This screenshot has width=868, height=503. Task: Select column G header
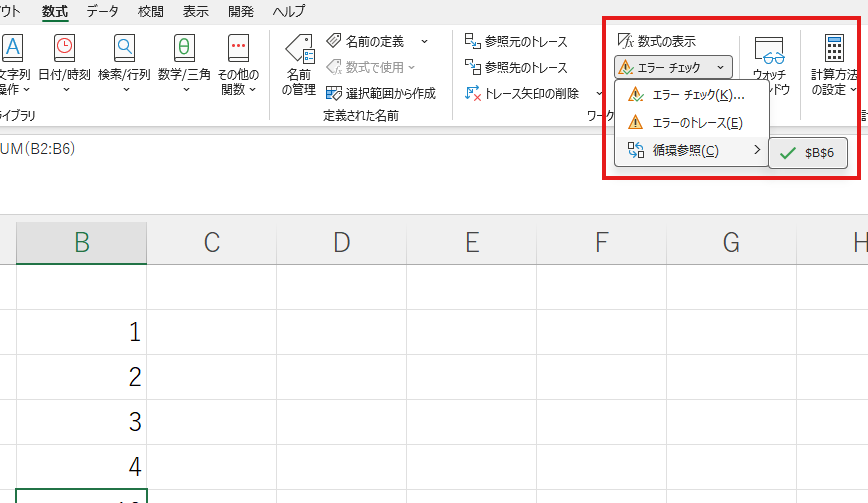point(731,243)
